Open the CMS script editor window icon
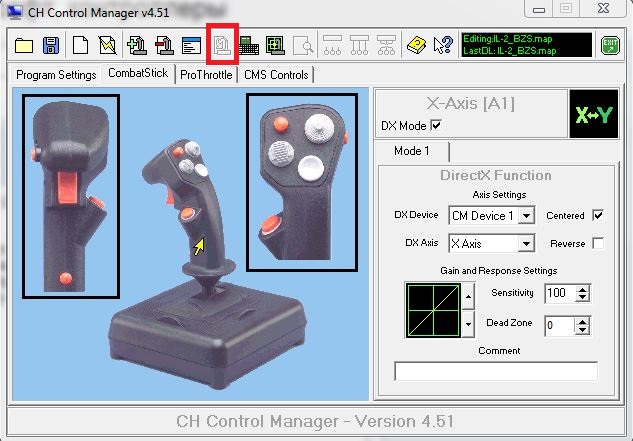633x441 pixels. (191, 45)
